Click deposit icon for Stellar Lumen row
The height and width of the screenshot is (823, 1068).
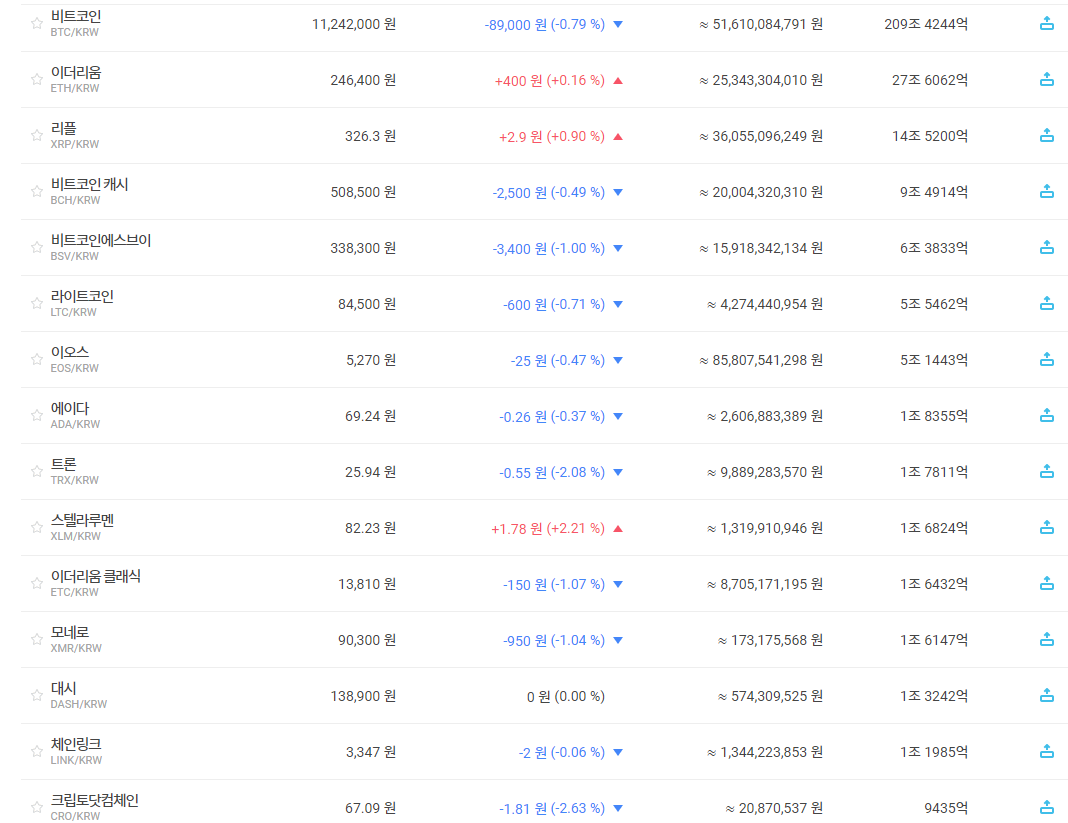1047,528
